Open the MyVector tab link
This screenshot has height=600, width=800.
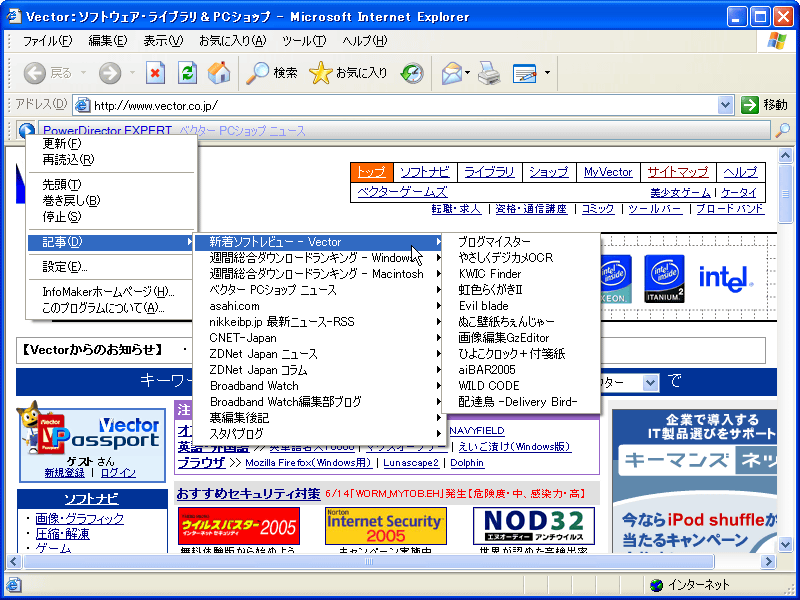[608, 172]
